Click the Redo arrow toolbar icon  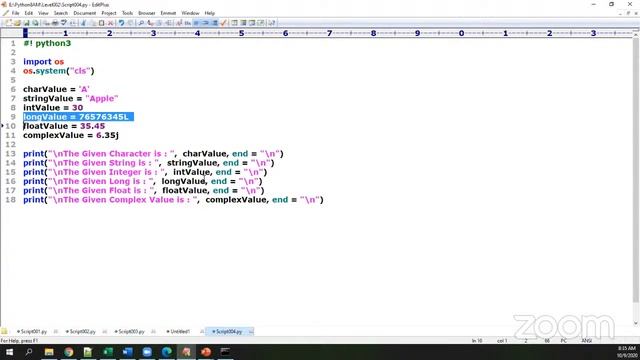130,23
